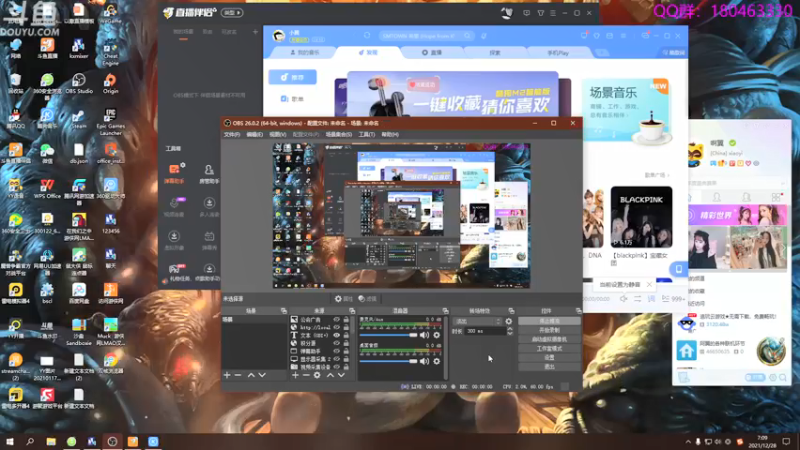The height and width of the screenshot is (450, 800).
Task: Open the Windows Start menu
Action: (10, 441)
